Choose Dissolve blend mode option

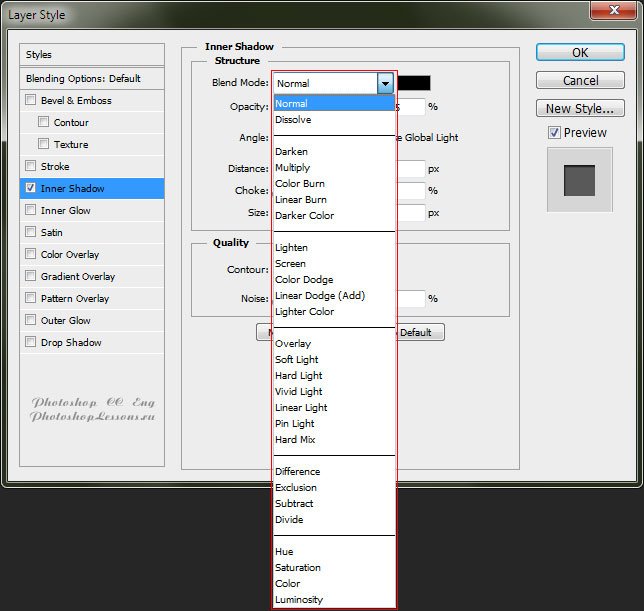coord(293,120)
